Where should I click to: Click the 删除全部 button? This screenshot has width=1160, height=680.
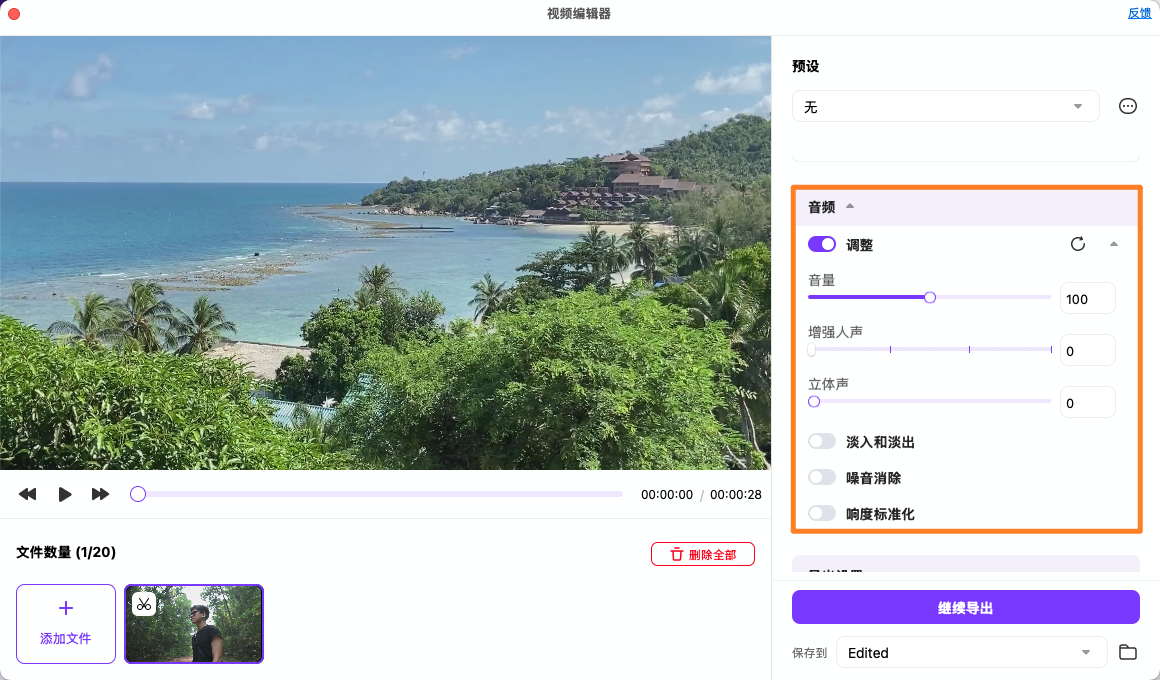[x=703, y=553]
